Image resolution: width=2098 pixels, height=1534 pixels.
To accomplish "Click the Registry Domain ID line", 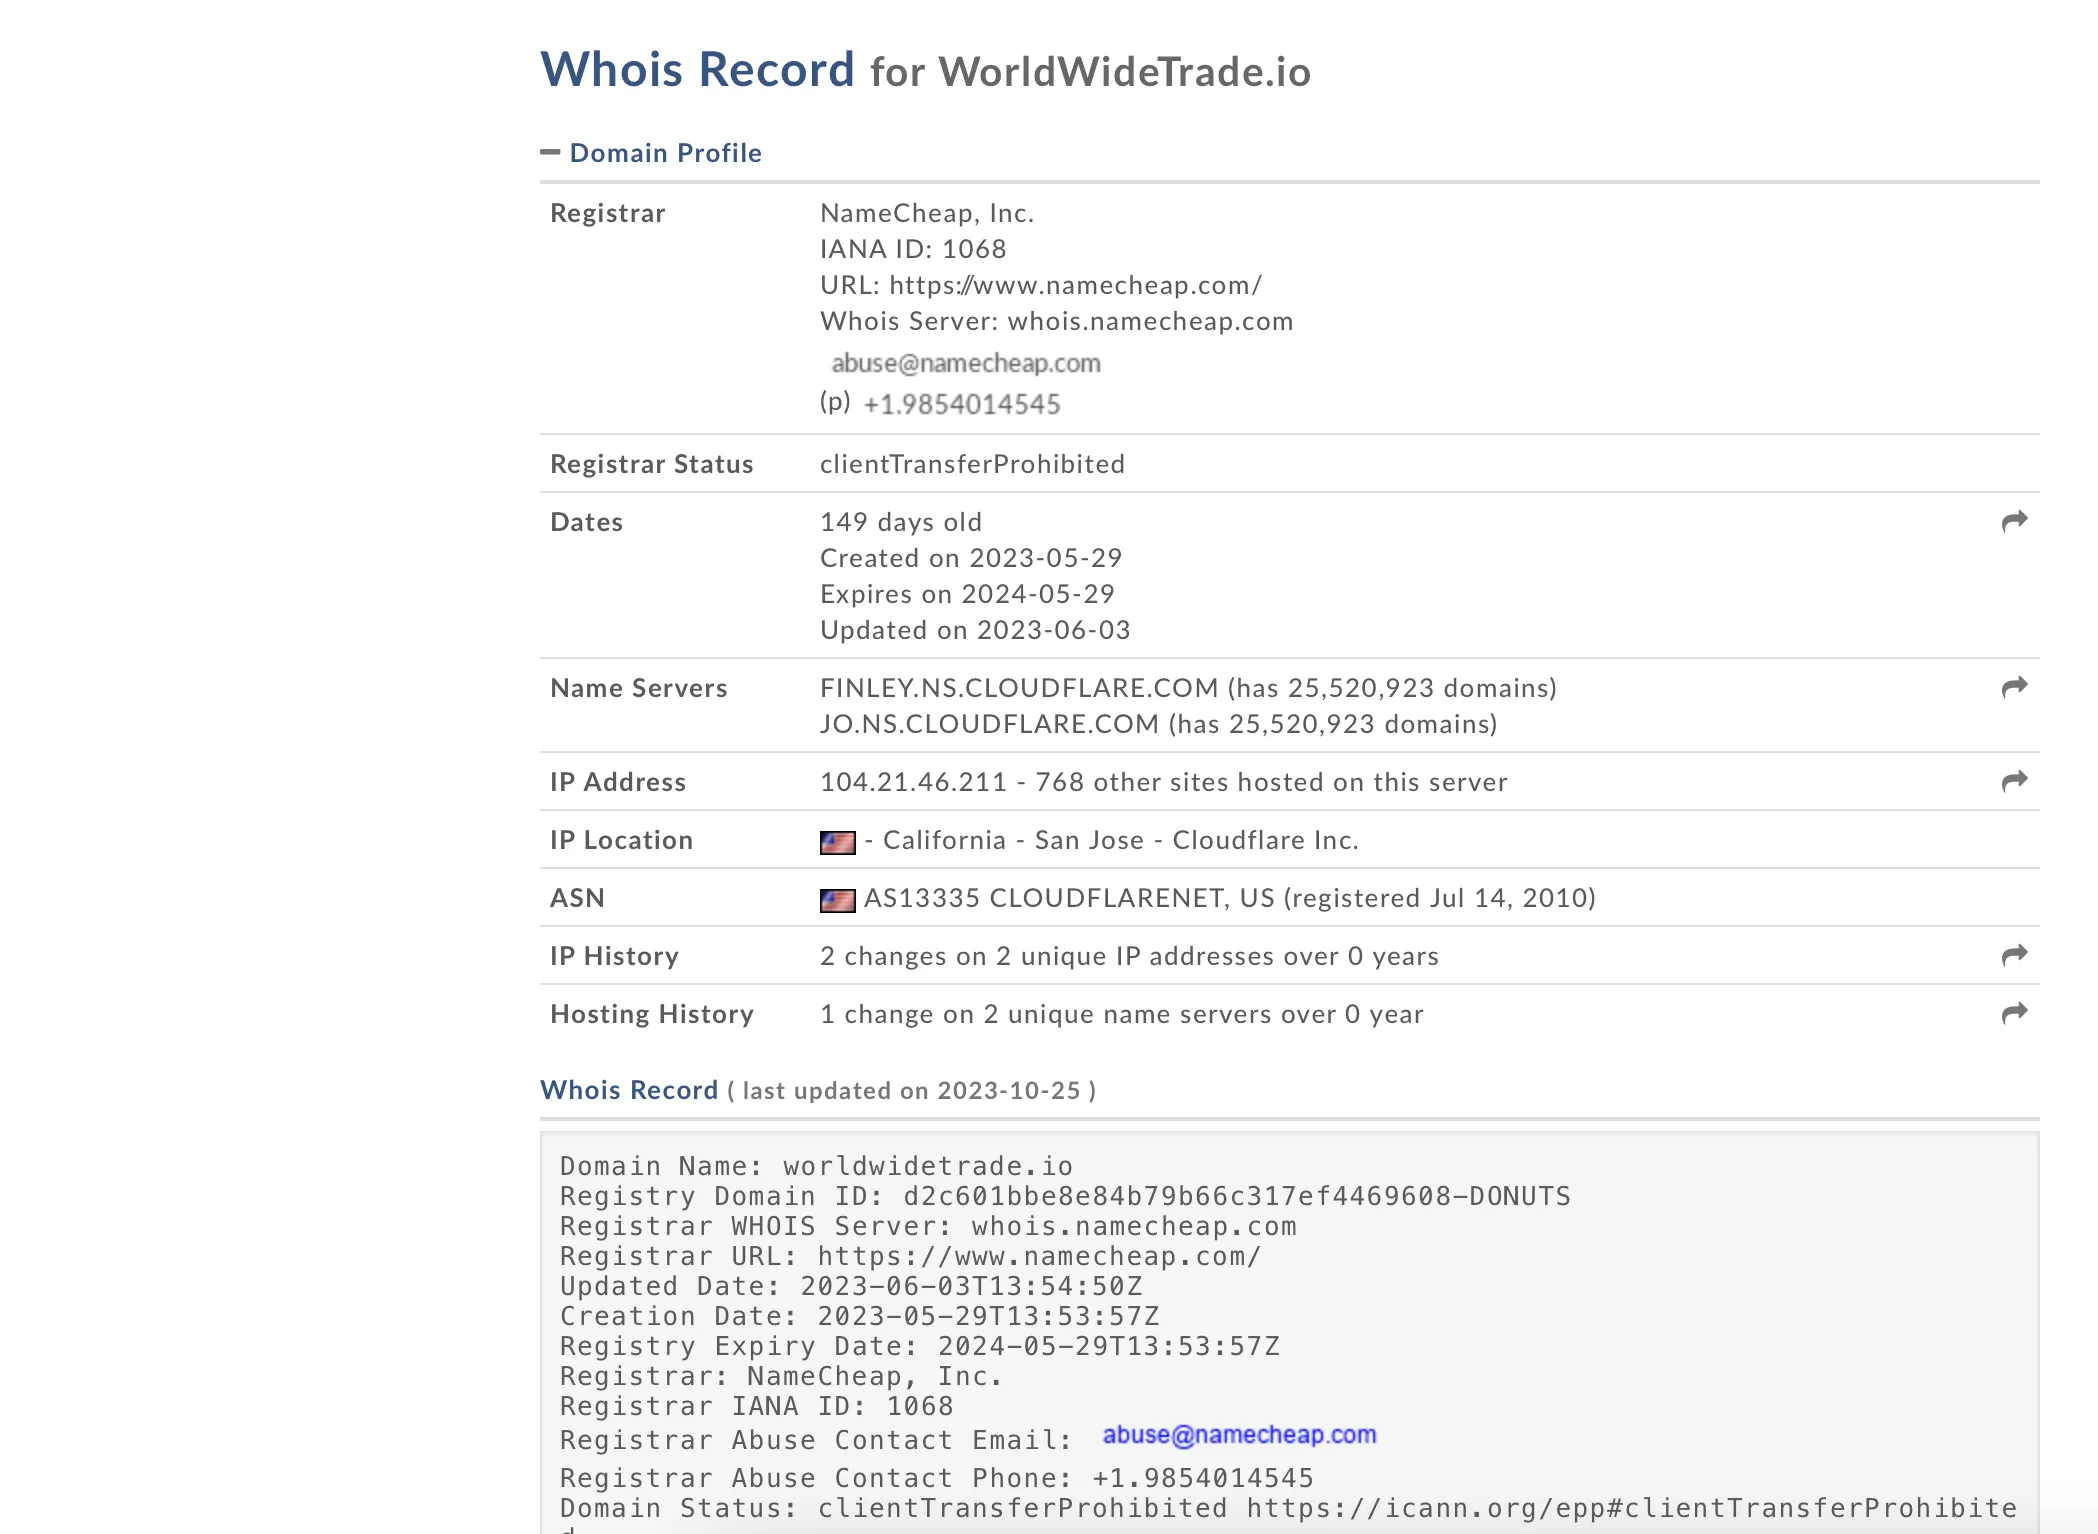I will tap(1065, 1196).
